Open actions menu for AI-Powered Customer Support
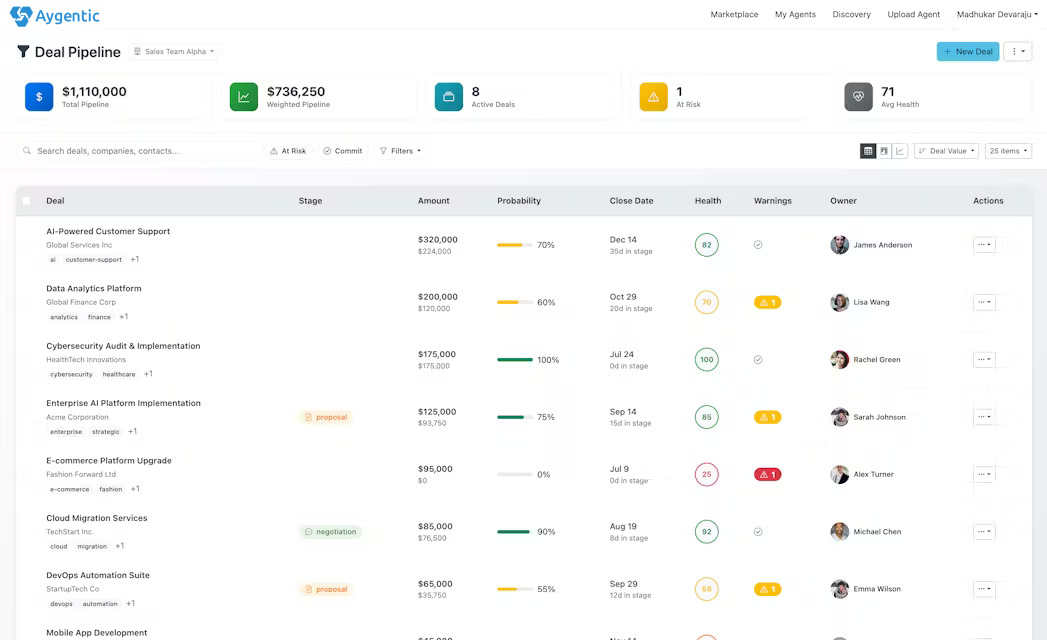Screen dimensions: 1047x640 (984, 245)
